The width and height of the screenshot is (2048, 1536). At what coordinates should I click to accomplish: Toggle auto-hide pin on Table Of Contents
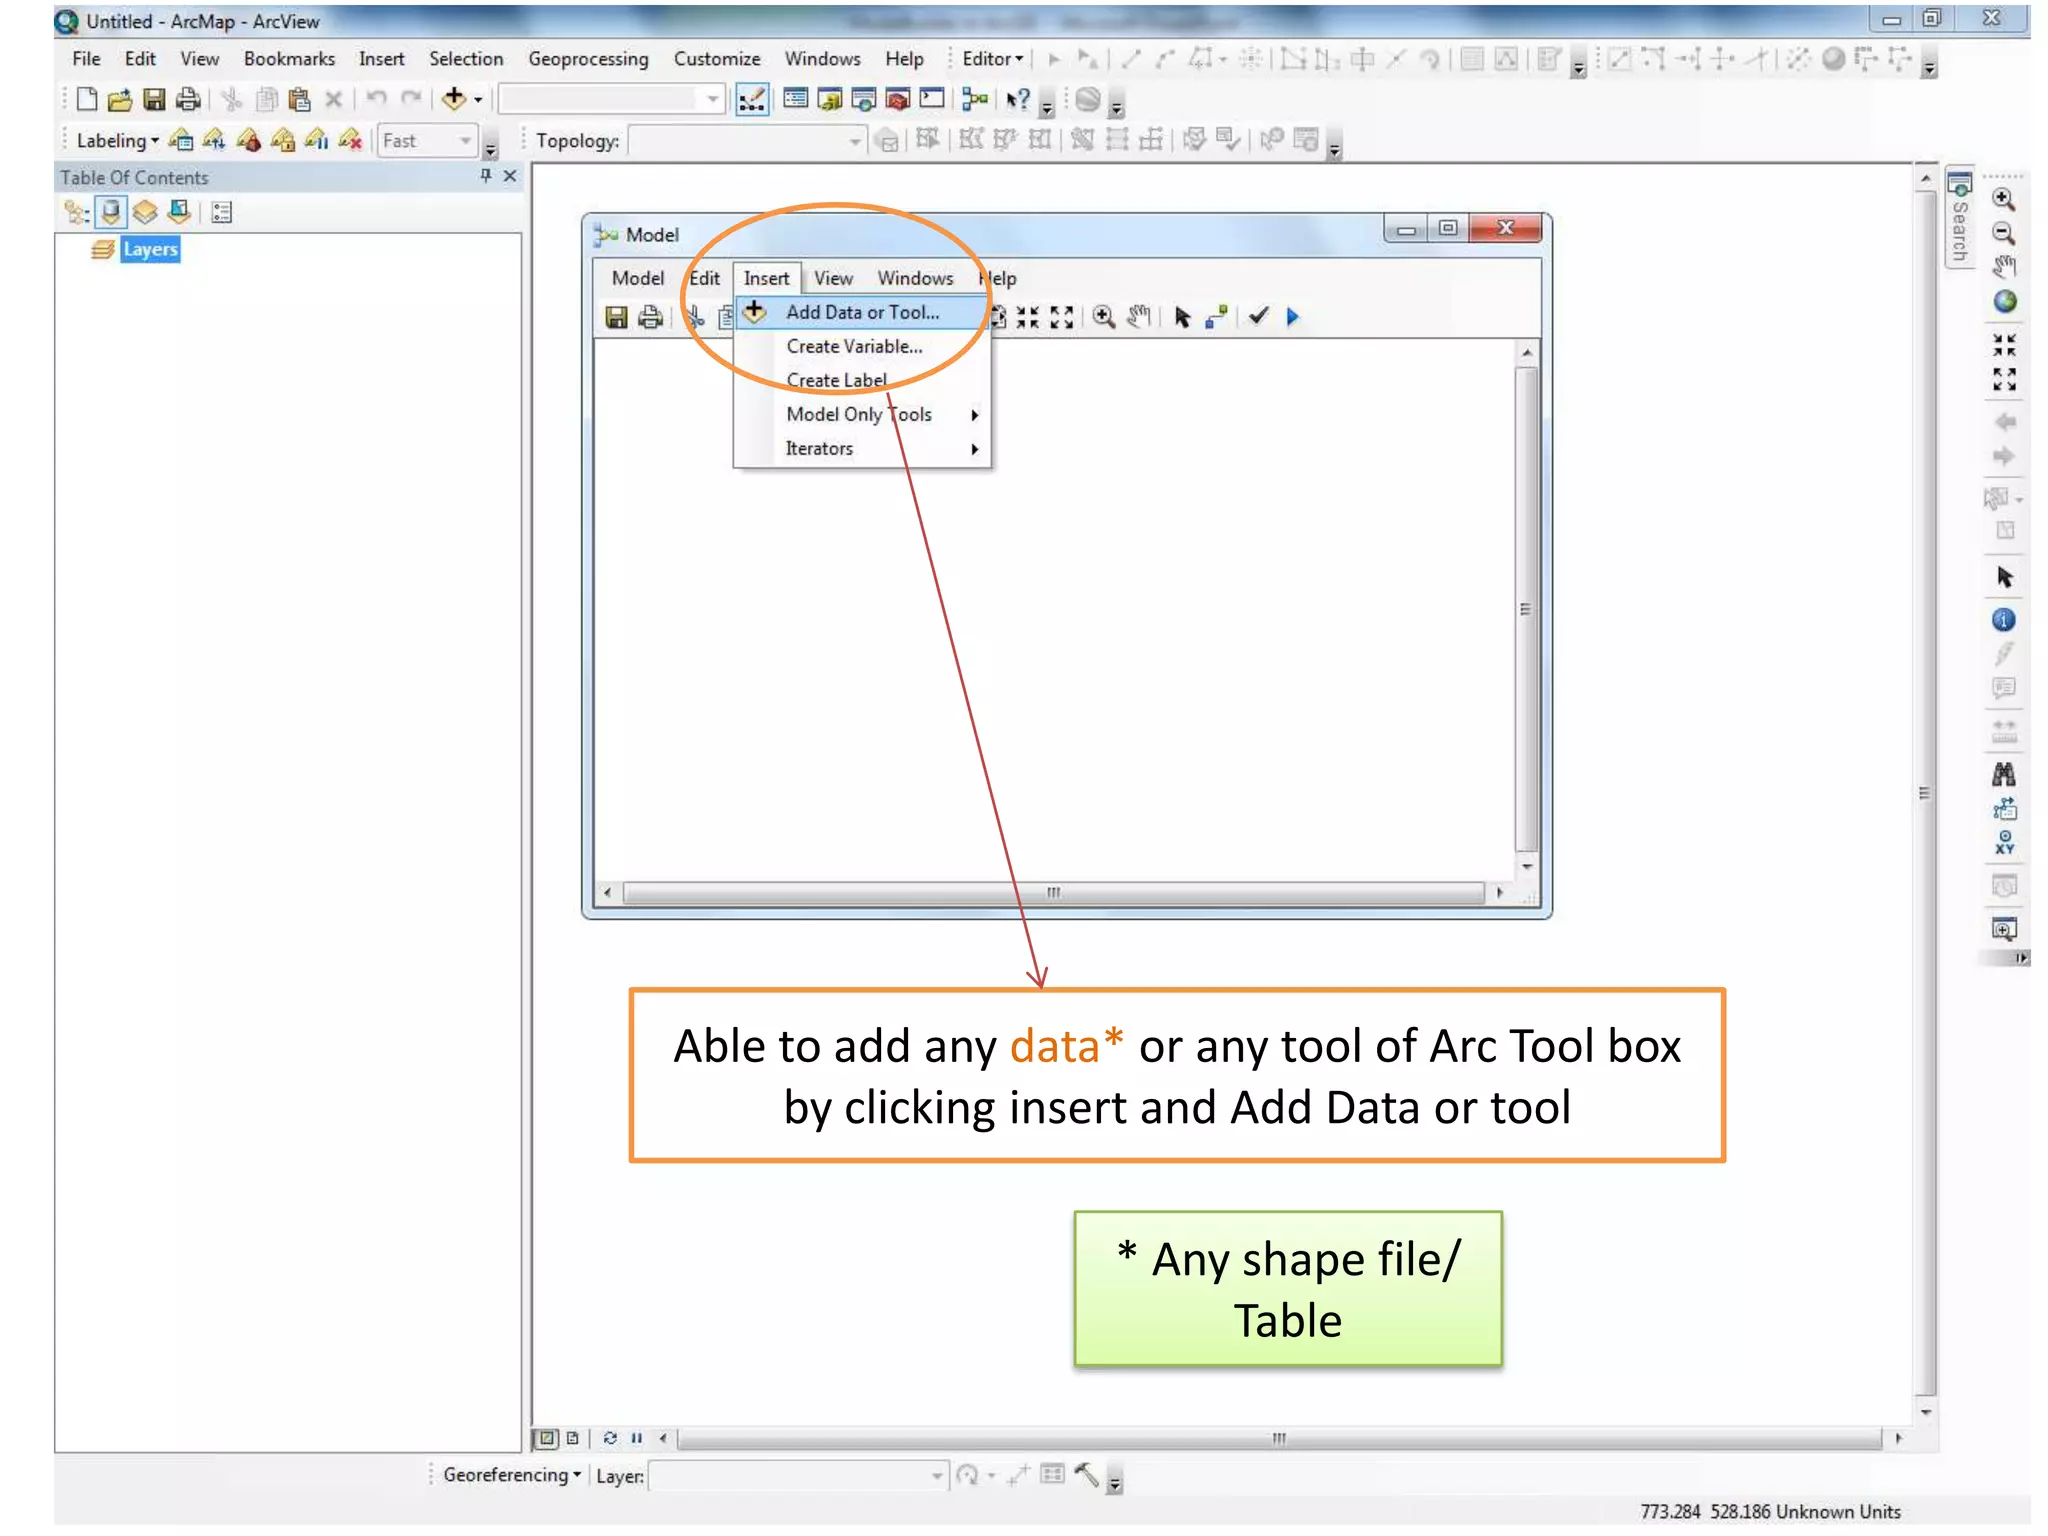click(x=485, y=176)
